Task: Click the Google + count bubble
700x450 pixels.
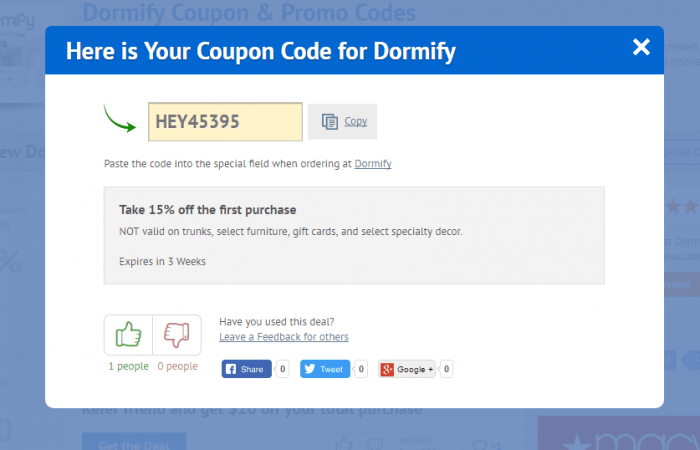Action: point(446,369)
